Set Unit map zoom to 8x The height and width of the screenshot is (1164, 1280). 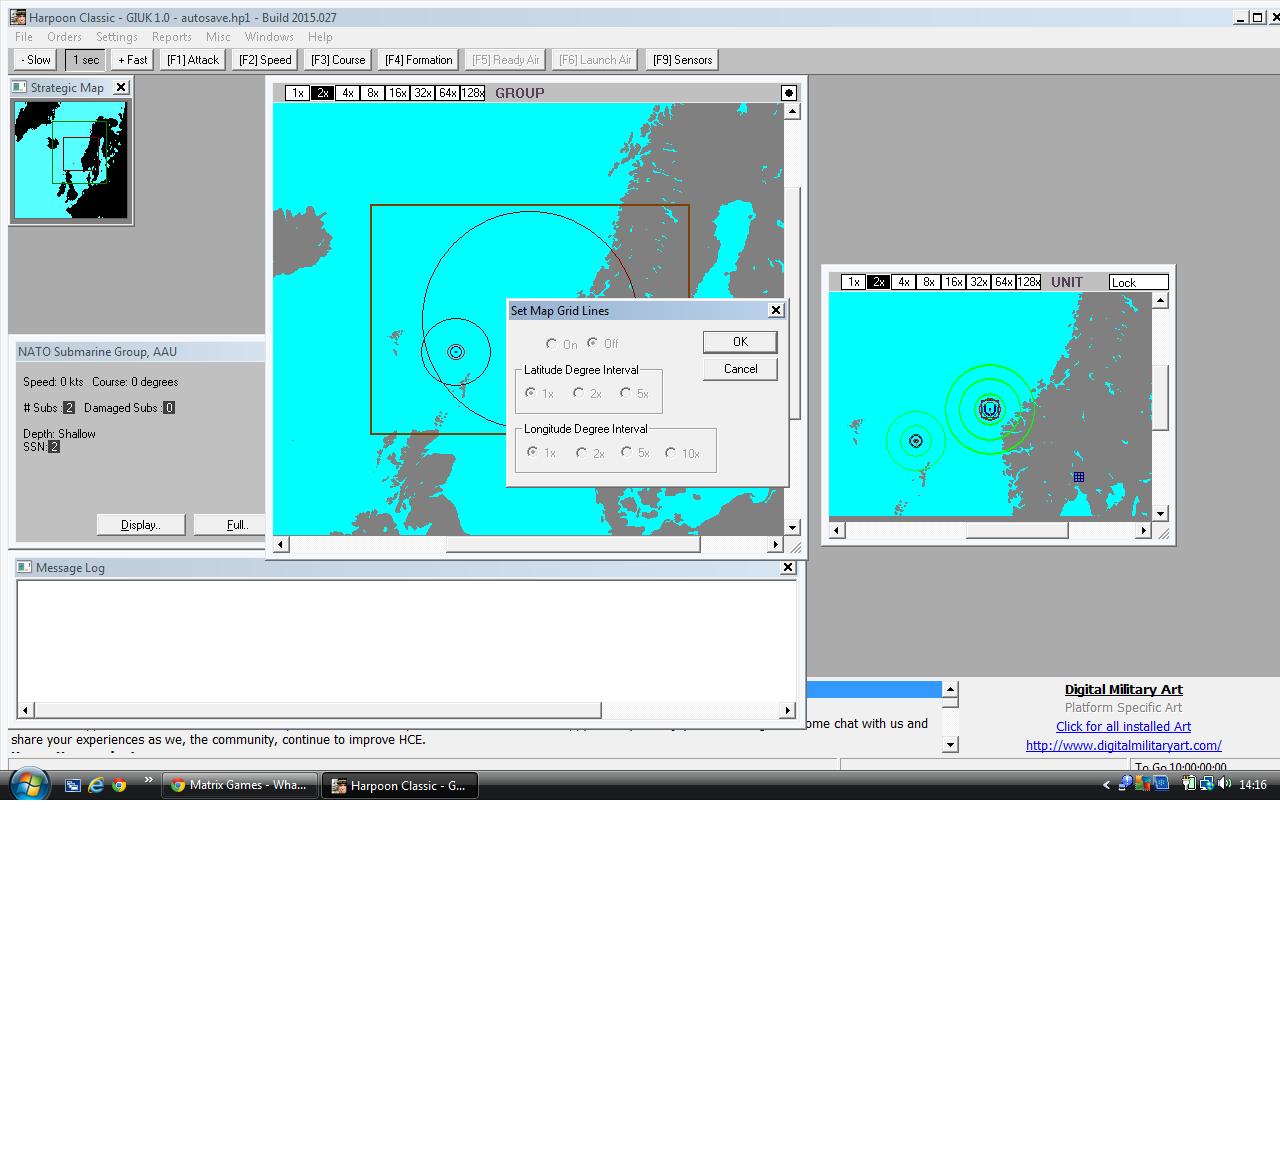(x=928, y=282)
